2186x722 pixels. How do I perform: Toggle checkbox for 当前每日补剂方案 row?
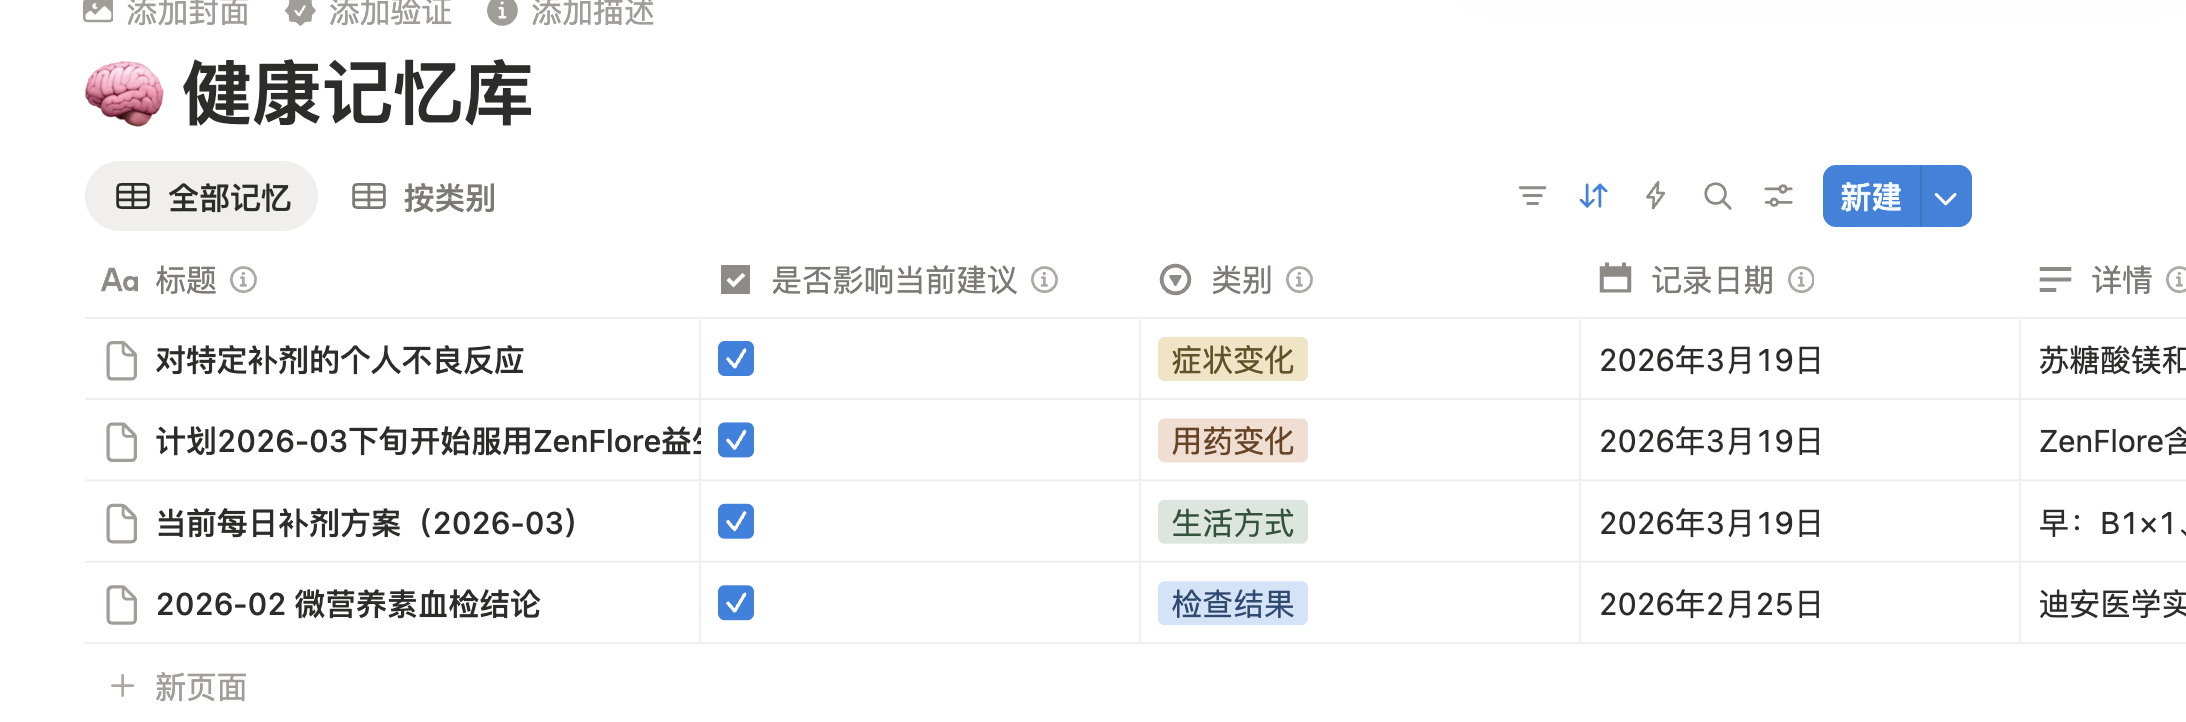[x=736, y=522]
